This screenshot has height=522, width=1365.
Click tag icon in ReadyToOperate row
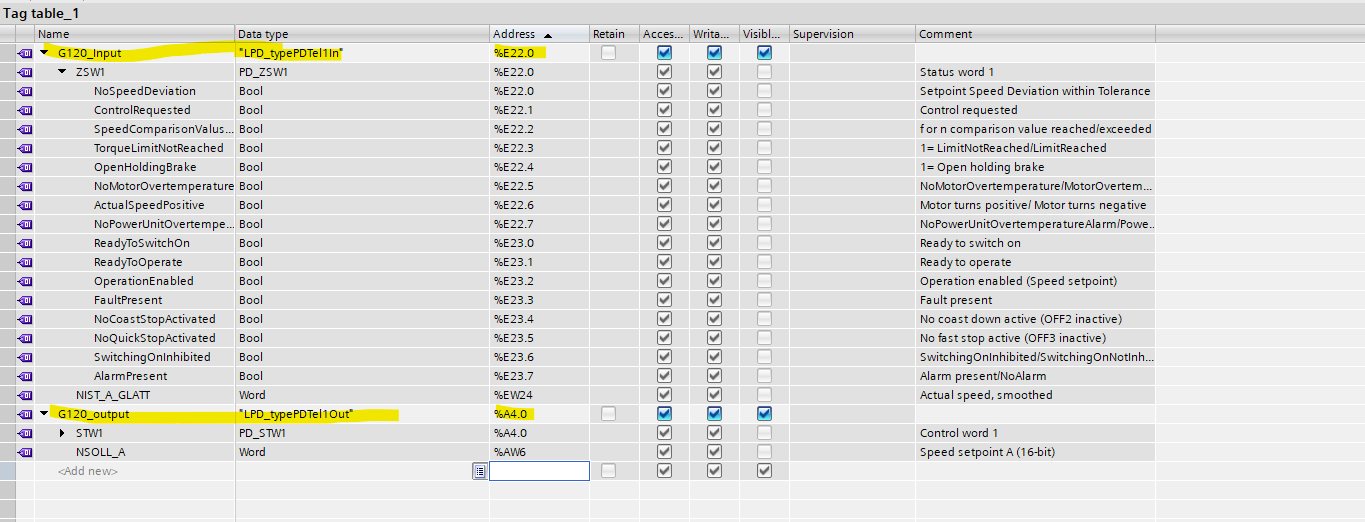click(x=25, y=262)
